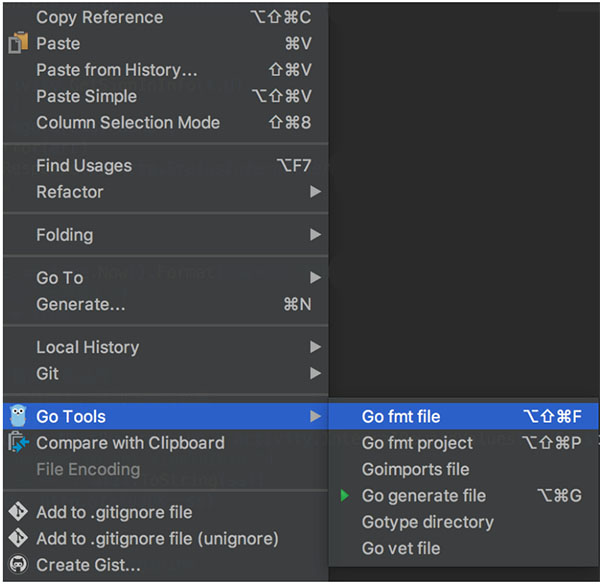Click the icon beside Add to .gitignore file (unignore)
The height and width of the screenshot is (584, 600).
pyautogui.click(x=17, y=539)
